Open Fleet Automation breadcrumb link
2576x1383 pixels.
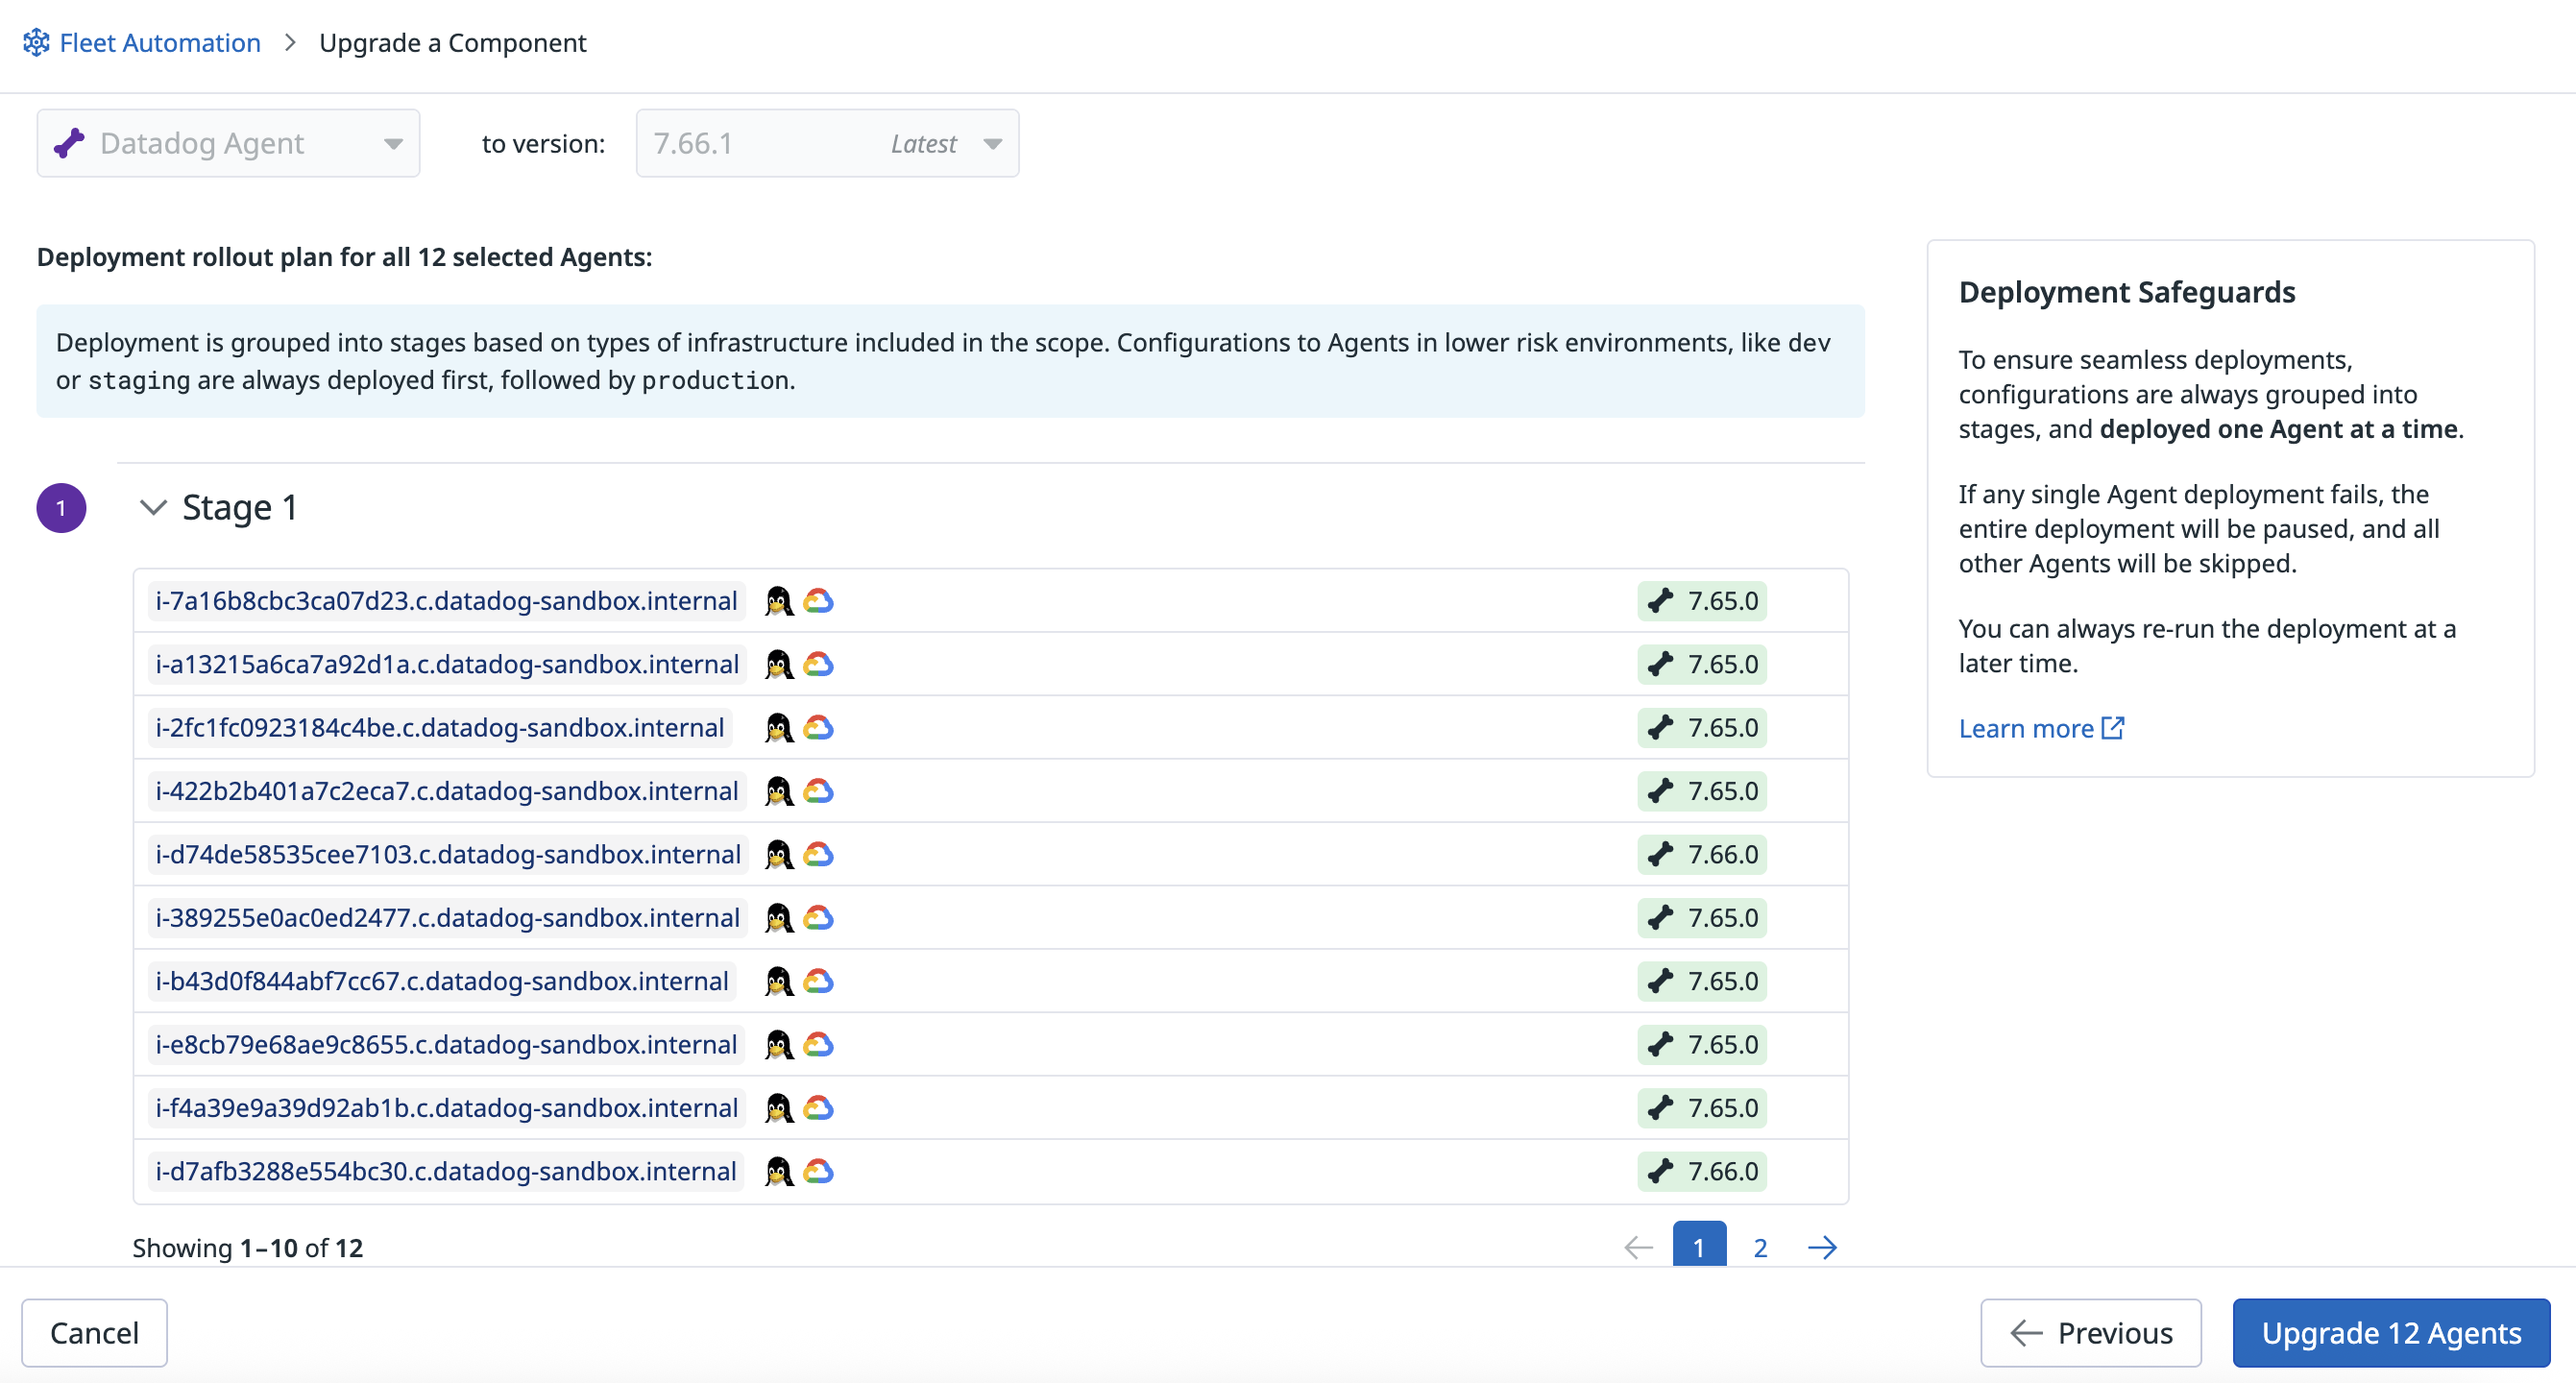[160, 42]
